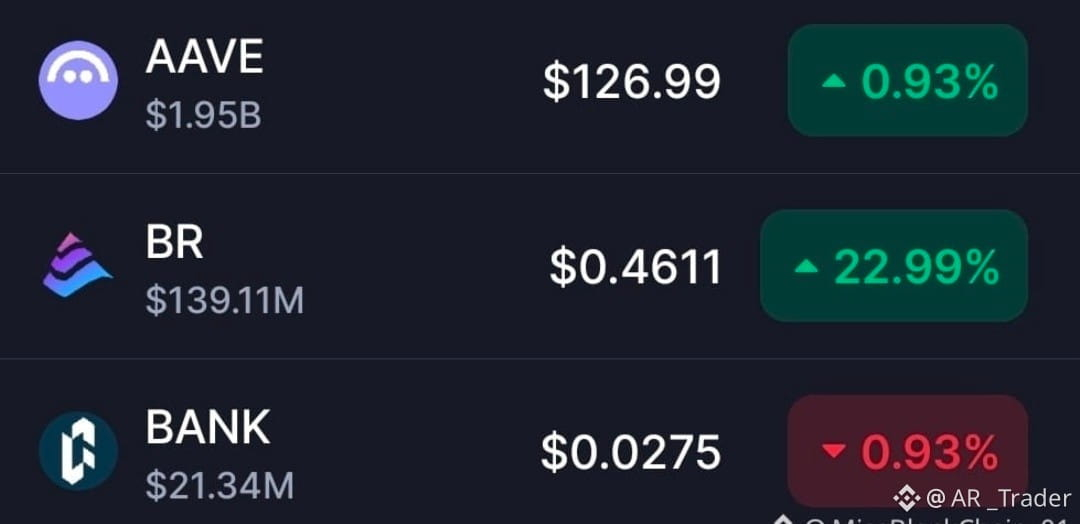Click the BANK token logo icon

click(78, 451)
